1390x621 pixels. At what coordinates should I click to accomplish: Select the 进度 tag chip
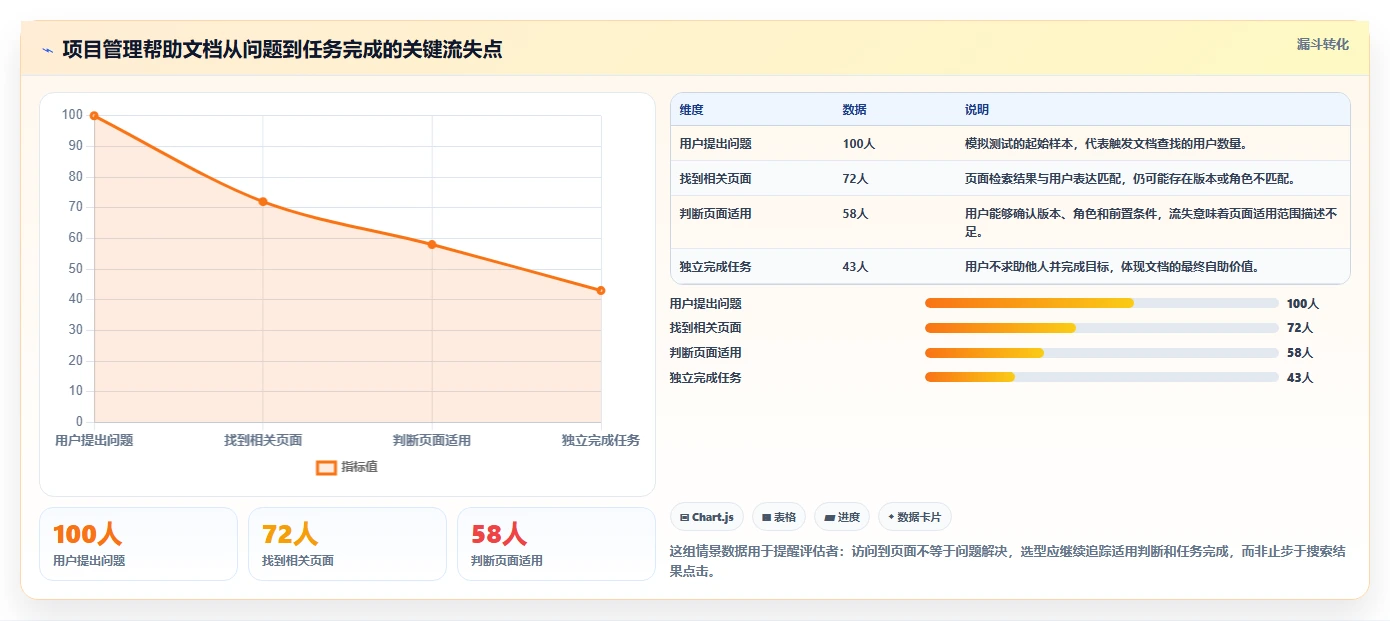coord(842,517)
